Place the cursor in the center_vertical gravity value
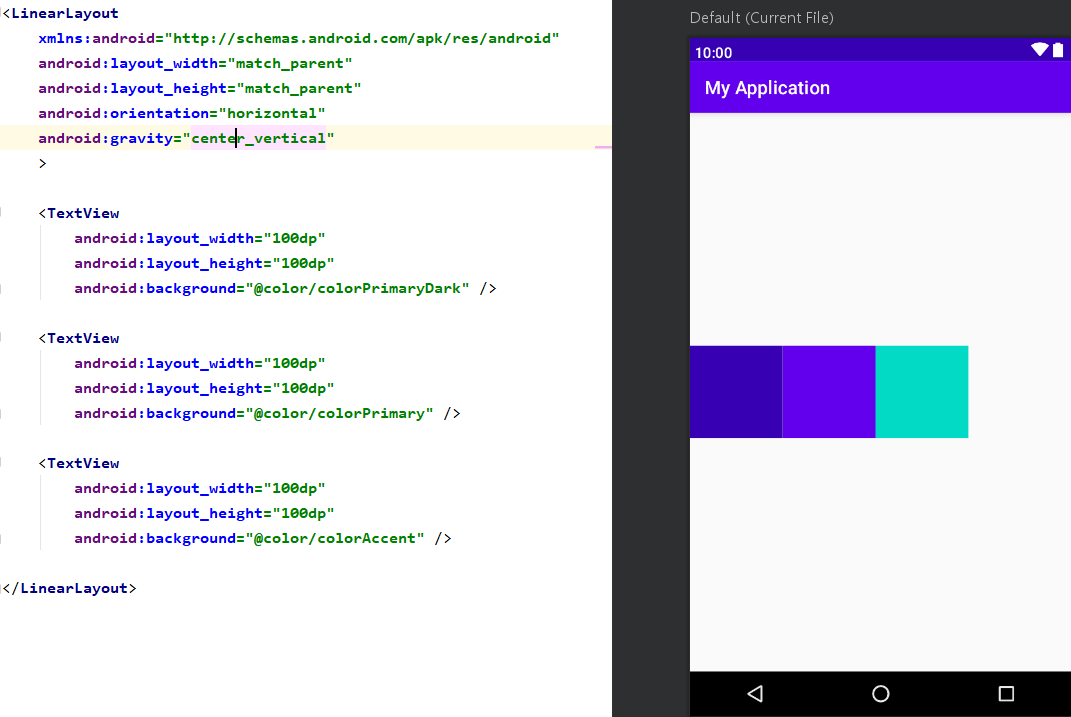 click(x=258, y=138)
